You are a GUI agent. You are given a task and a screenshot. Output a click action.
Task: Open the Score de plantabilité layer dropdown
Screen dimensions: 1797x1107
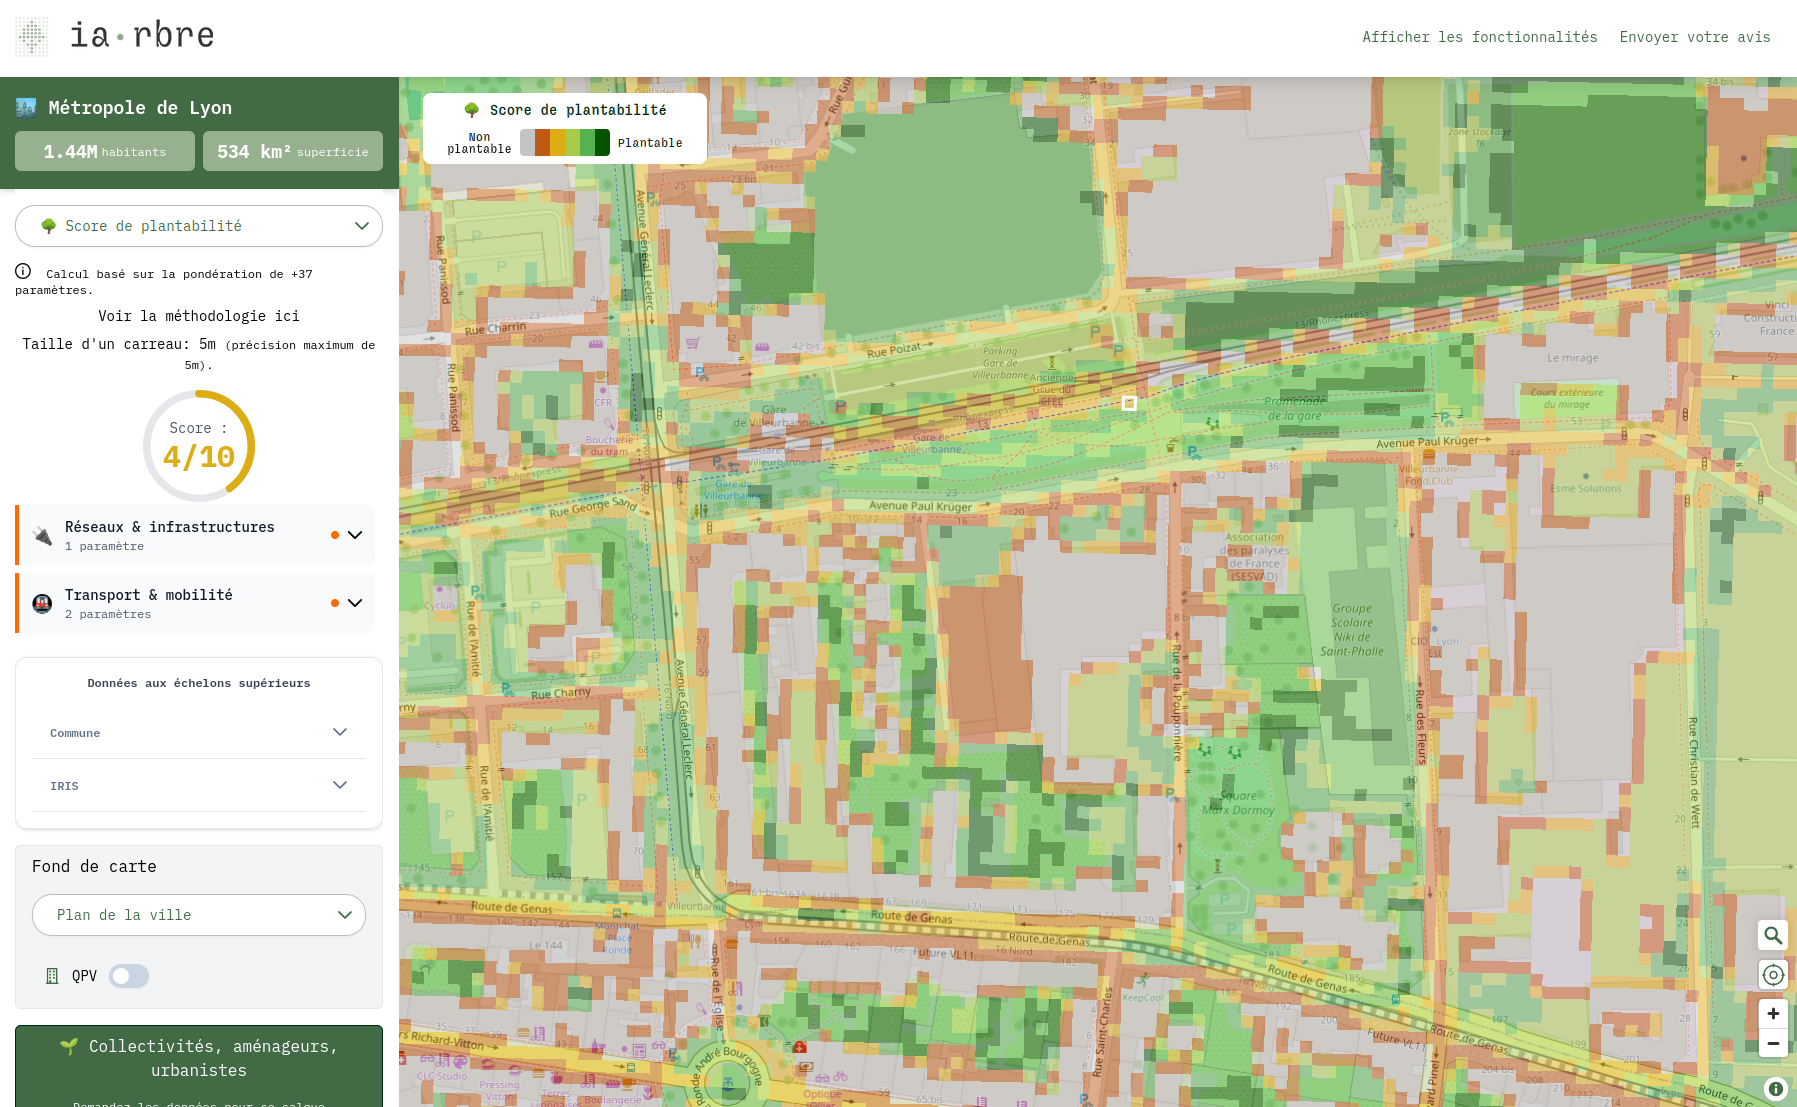tap(198, 226)
